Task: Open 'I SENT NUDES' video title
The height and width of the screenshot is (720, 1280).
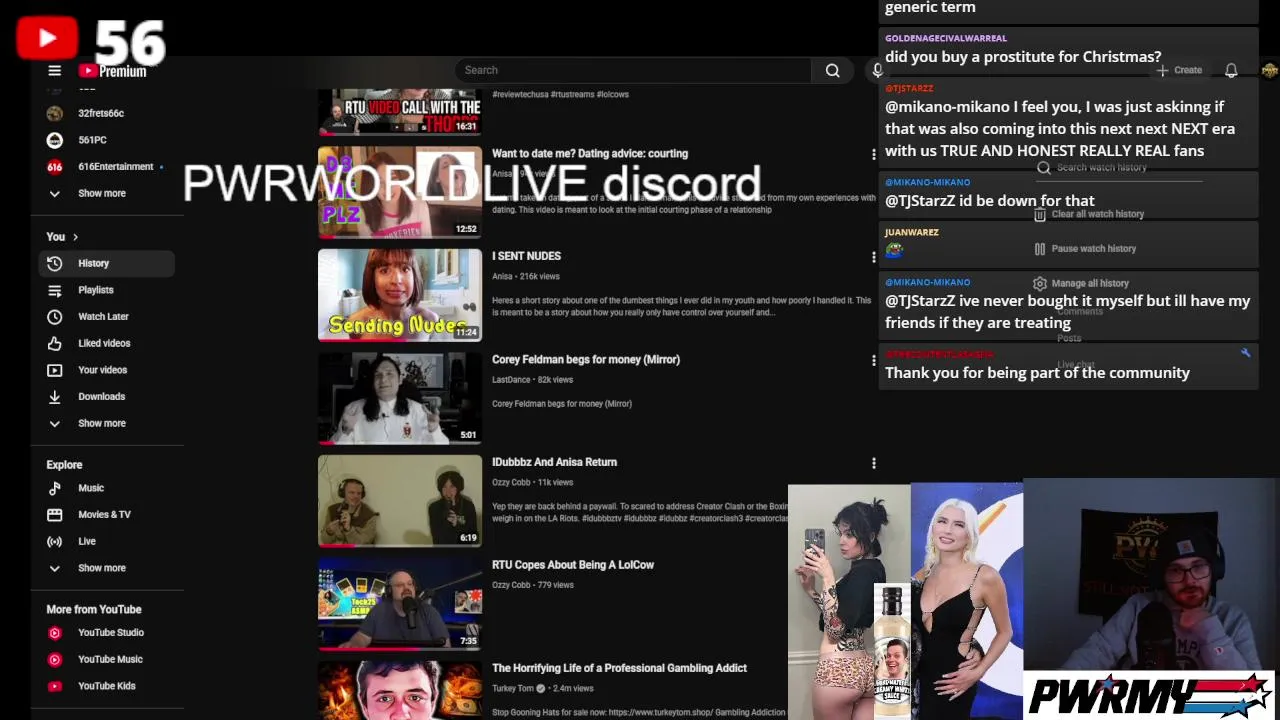Action: [526, 256]
